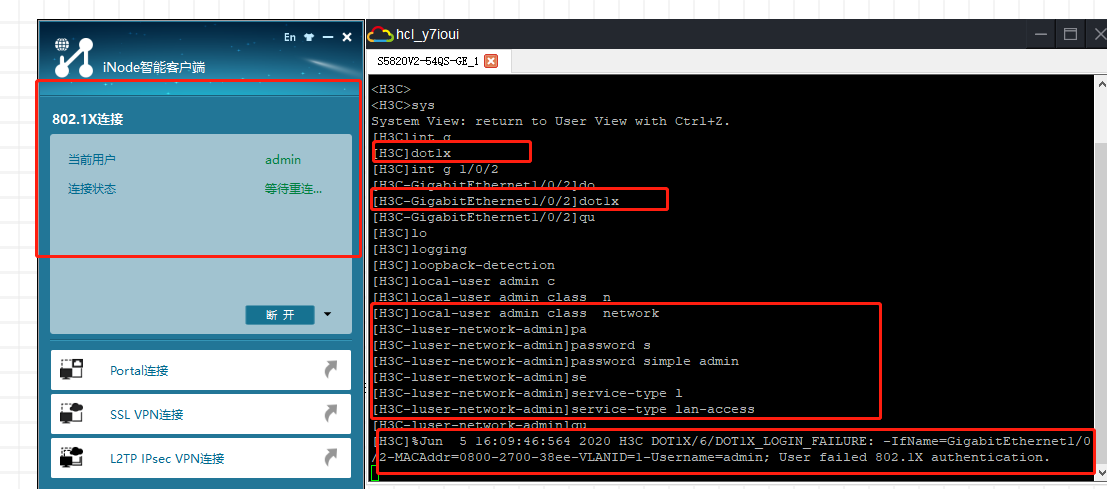The image size is (1107, 489).
Task: Click the 'password simple admin' line
Action: (x=555, y=361)
